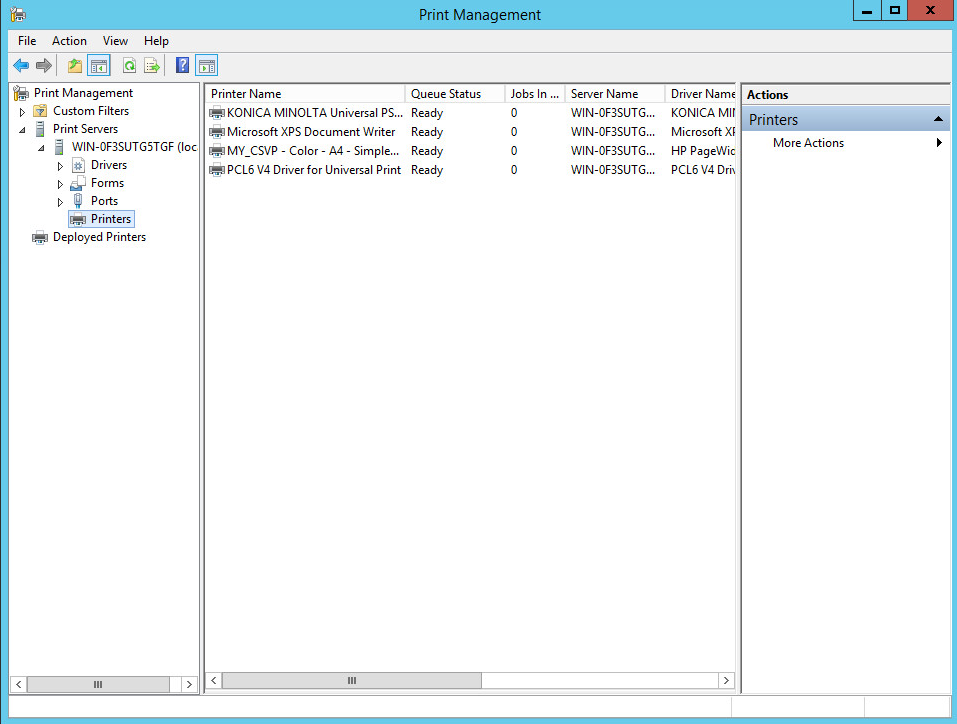
Task: Click tree pane horizontal scrollbar thumb
Action: tap(98, 684)
